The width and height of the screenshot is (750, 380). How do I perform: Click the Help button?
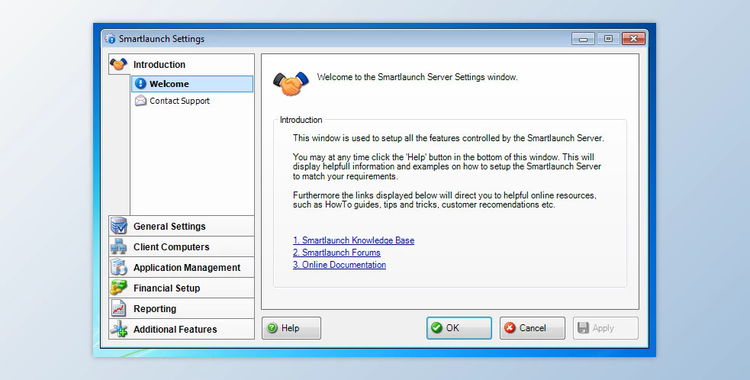[291, 328]
